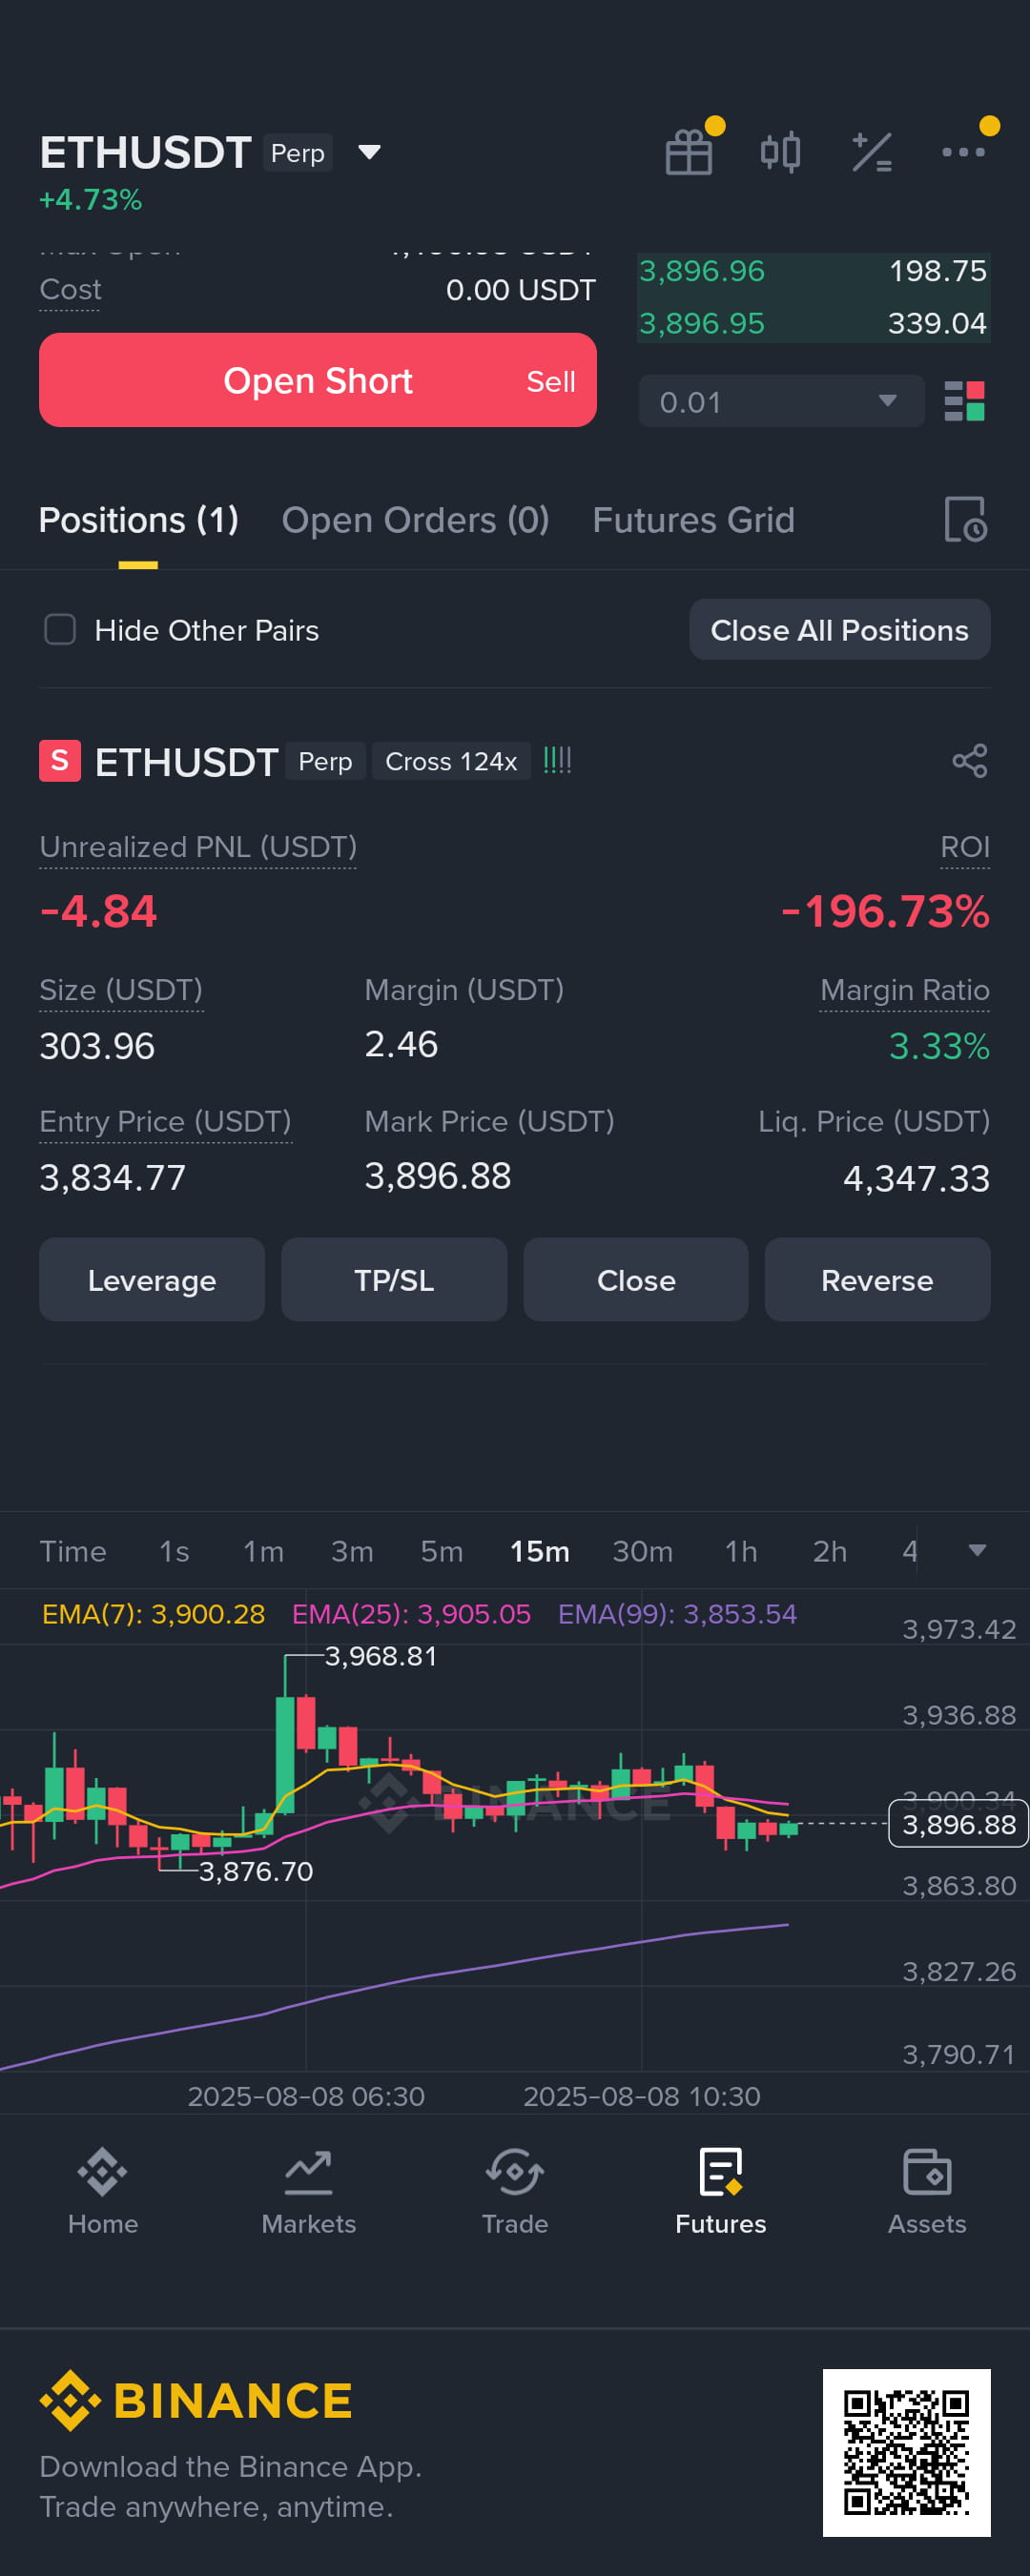The width and height of the screenshot is (1030, 2576).
Task: Tap the order book layout icon
Action: tap(964, 401)
